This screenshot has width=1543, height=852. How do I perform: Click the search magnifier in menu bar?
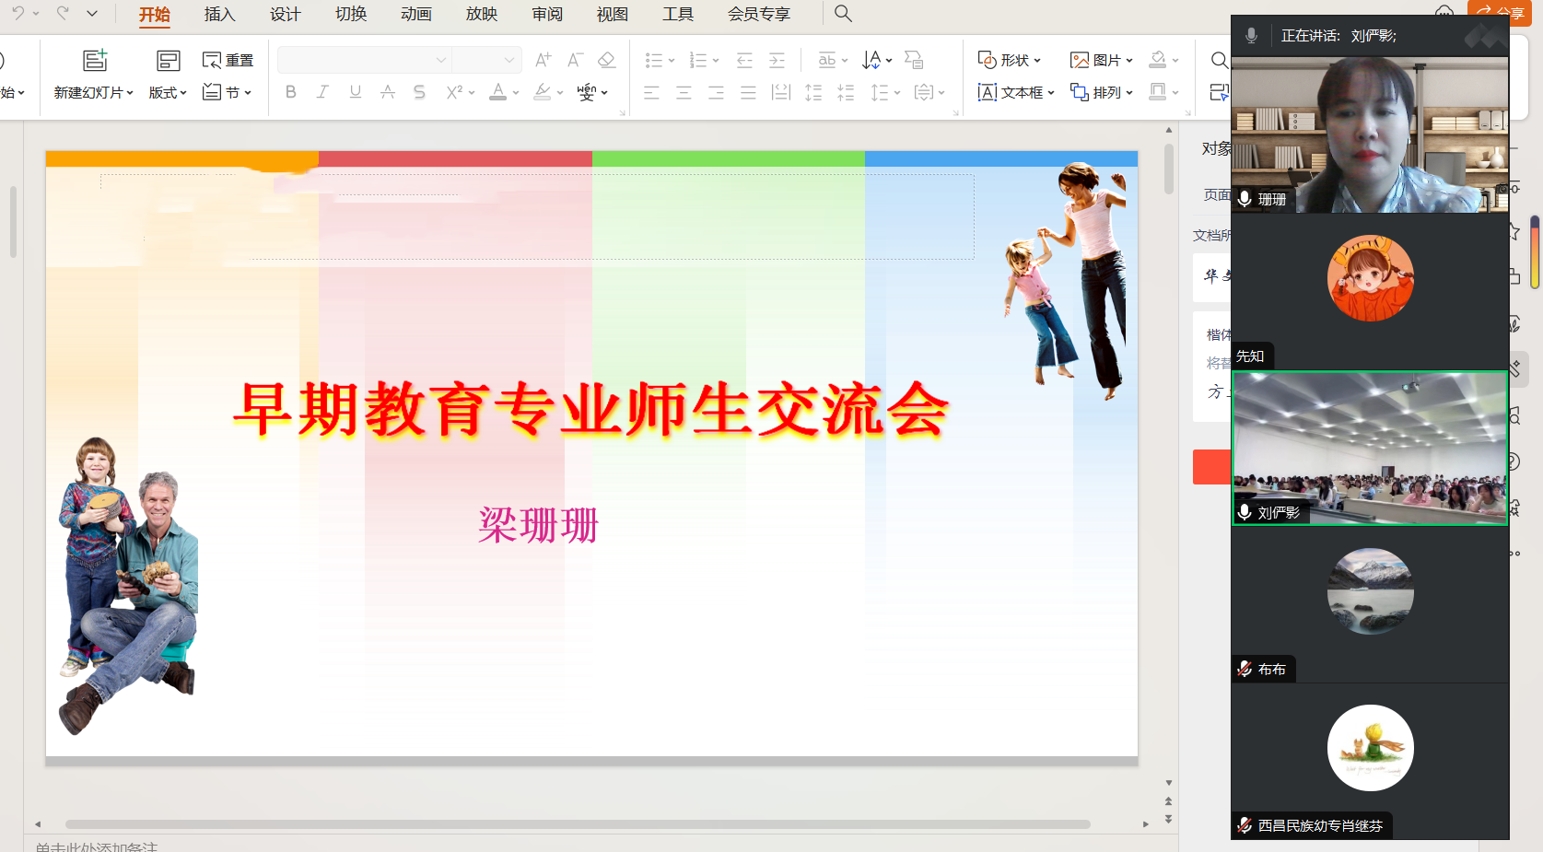[843, 14]
